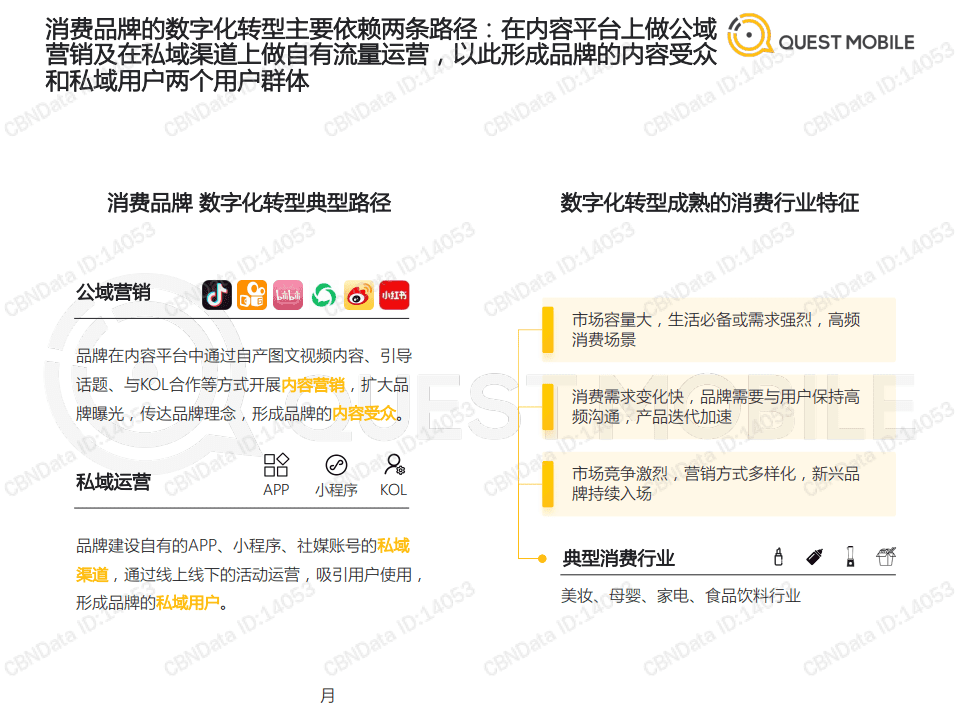Click the blender icon representing 家电
This screenshot has width=959, height=719.
[849, 556]
